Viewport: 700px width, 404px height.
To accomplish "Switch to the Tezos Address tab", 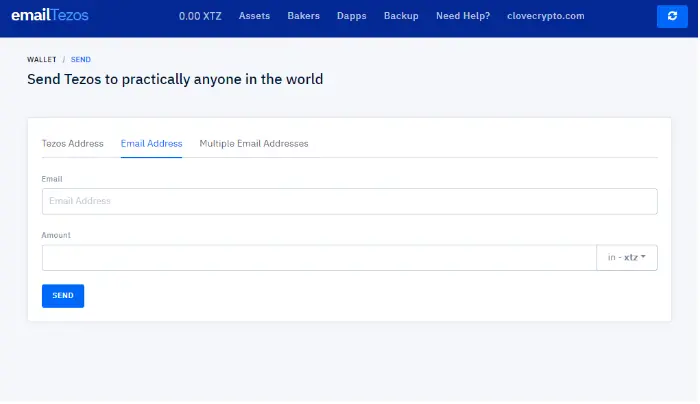I will pyautogui.click(x=73, y=144).
